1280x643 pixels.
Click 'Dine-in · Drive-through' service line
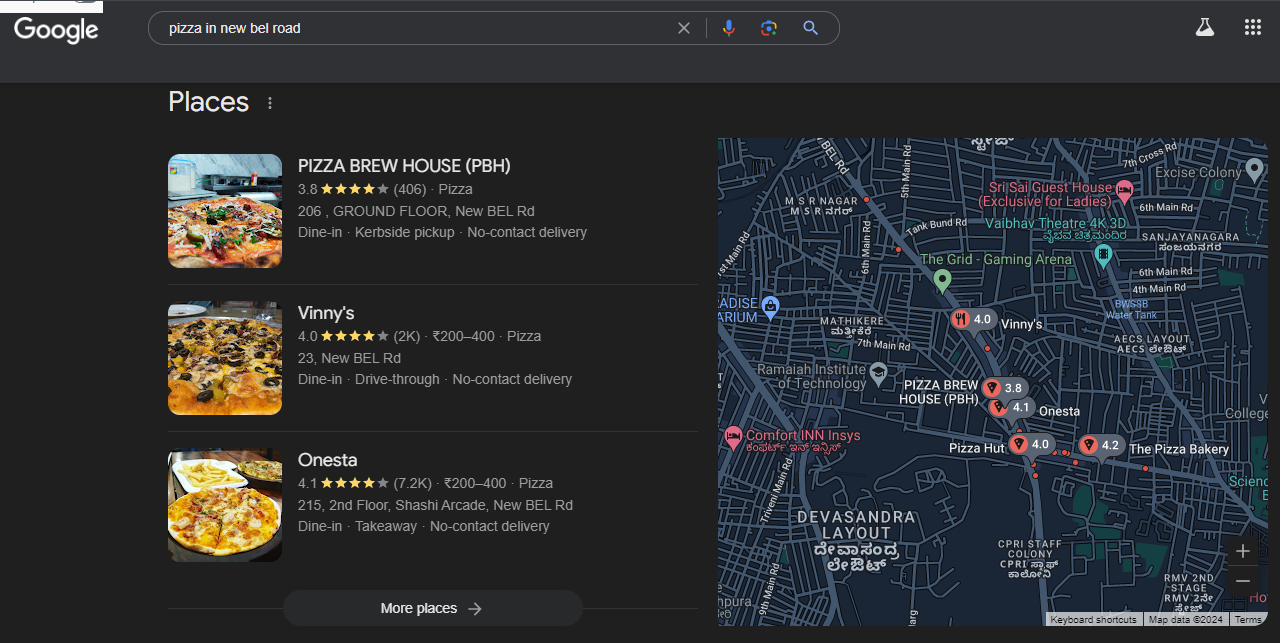435,379
